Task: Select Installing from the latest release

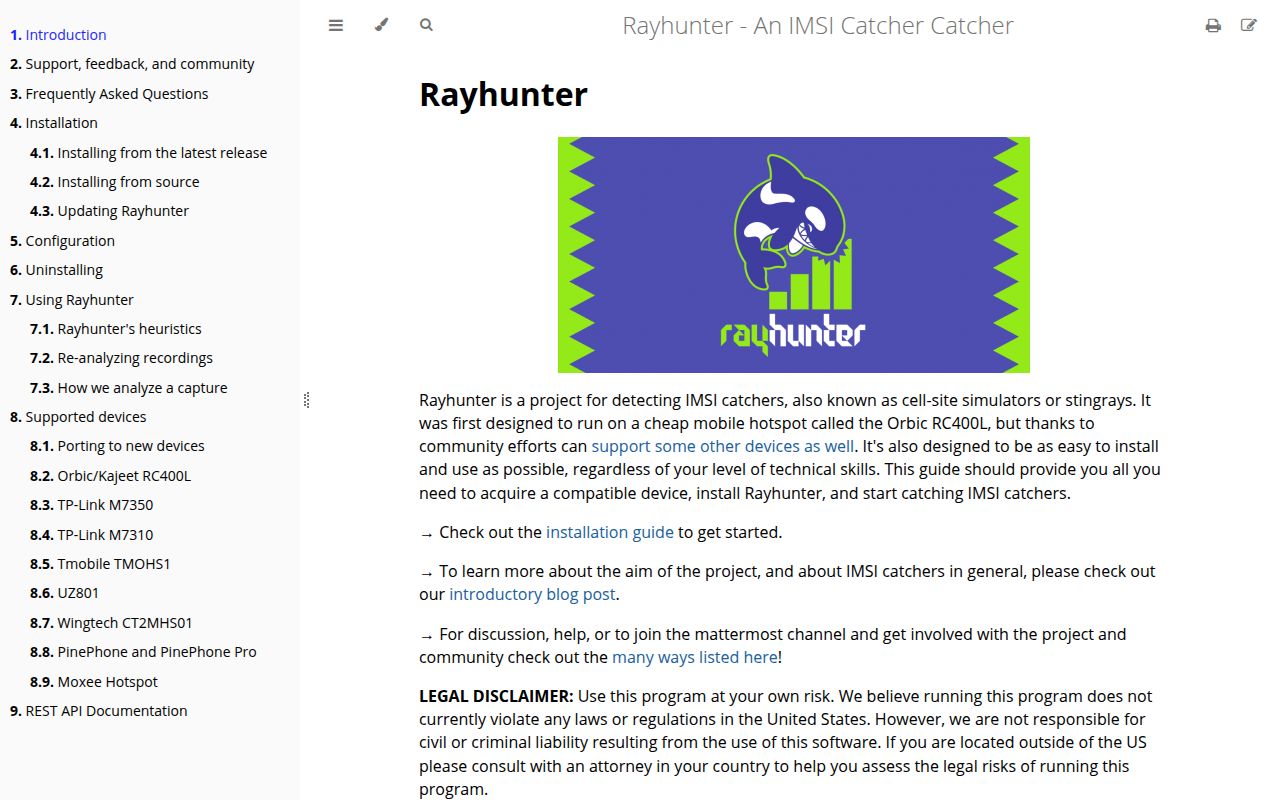Action: click(148, 153)
